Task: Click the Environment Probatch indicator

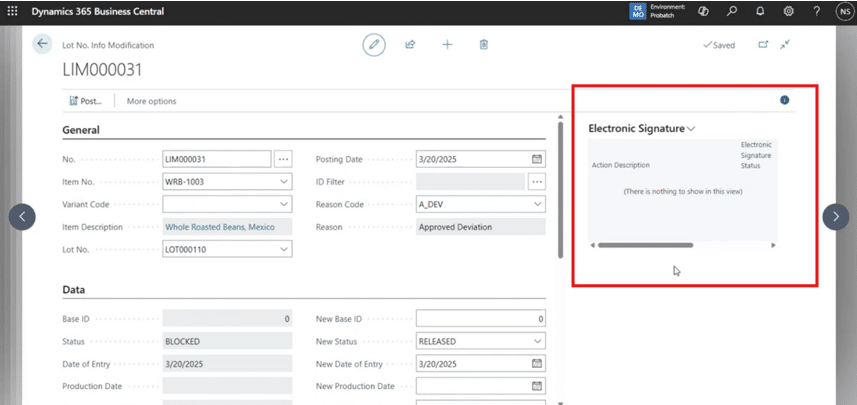Action: pyautogui.click(x=658, y=11)
